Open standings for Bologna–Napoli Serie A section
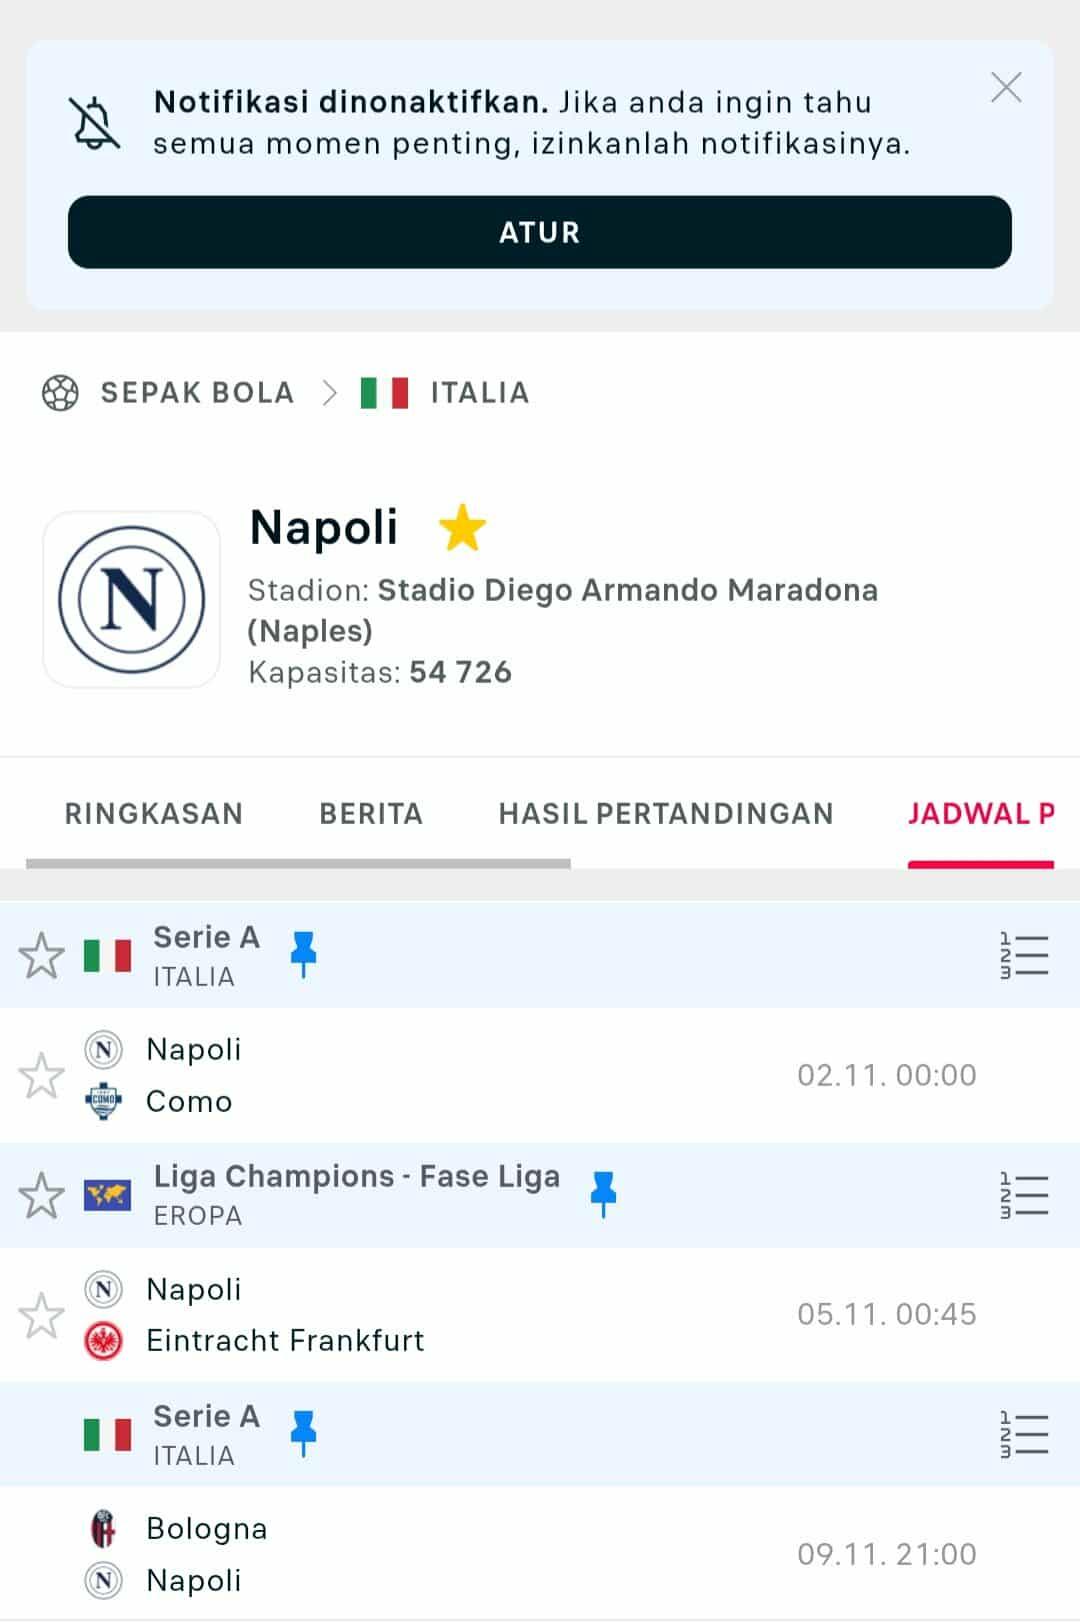 click(x=1024, y=1434)
